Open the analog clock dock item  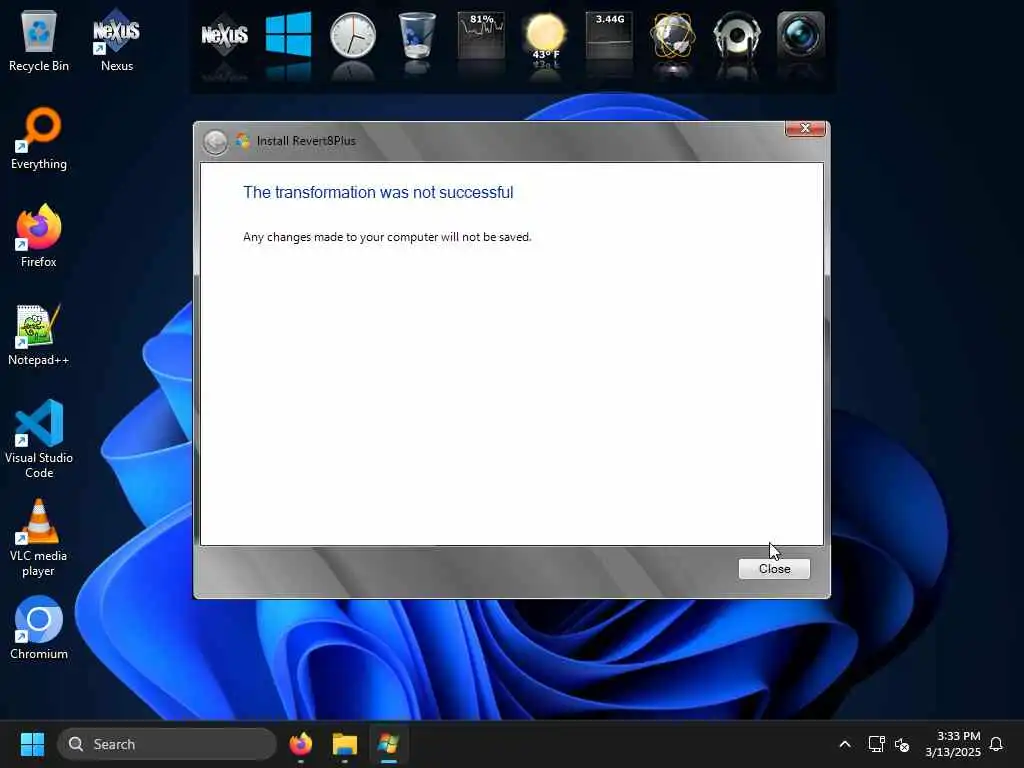353,35
